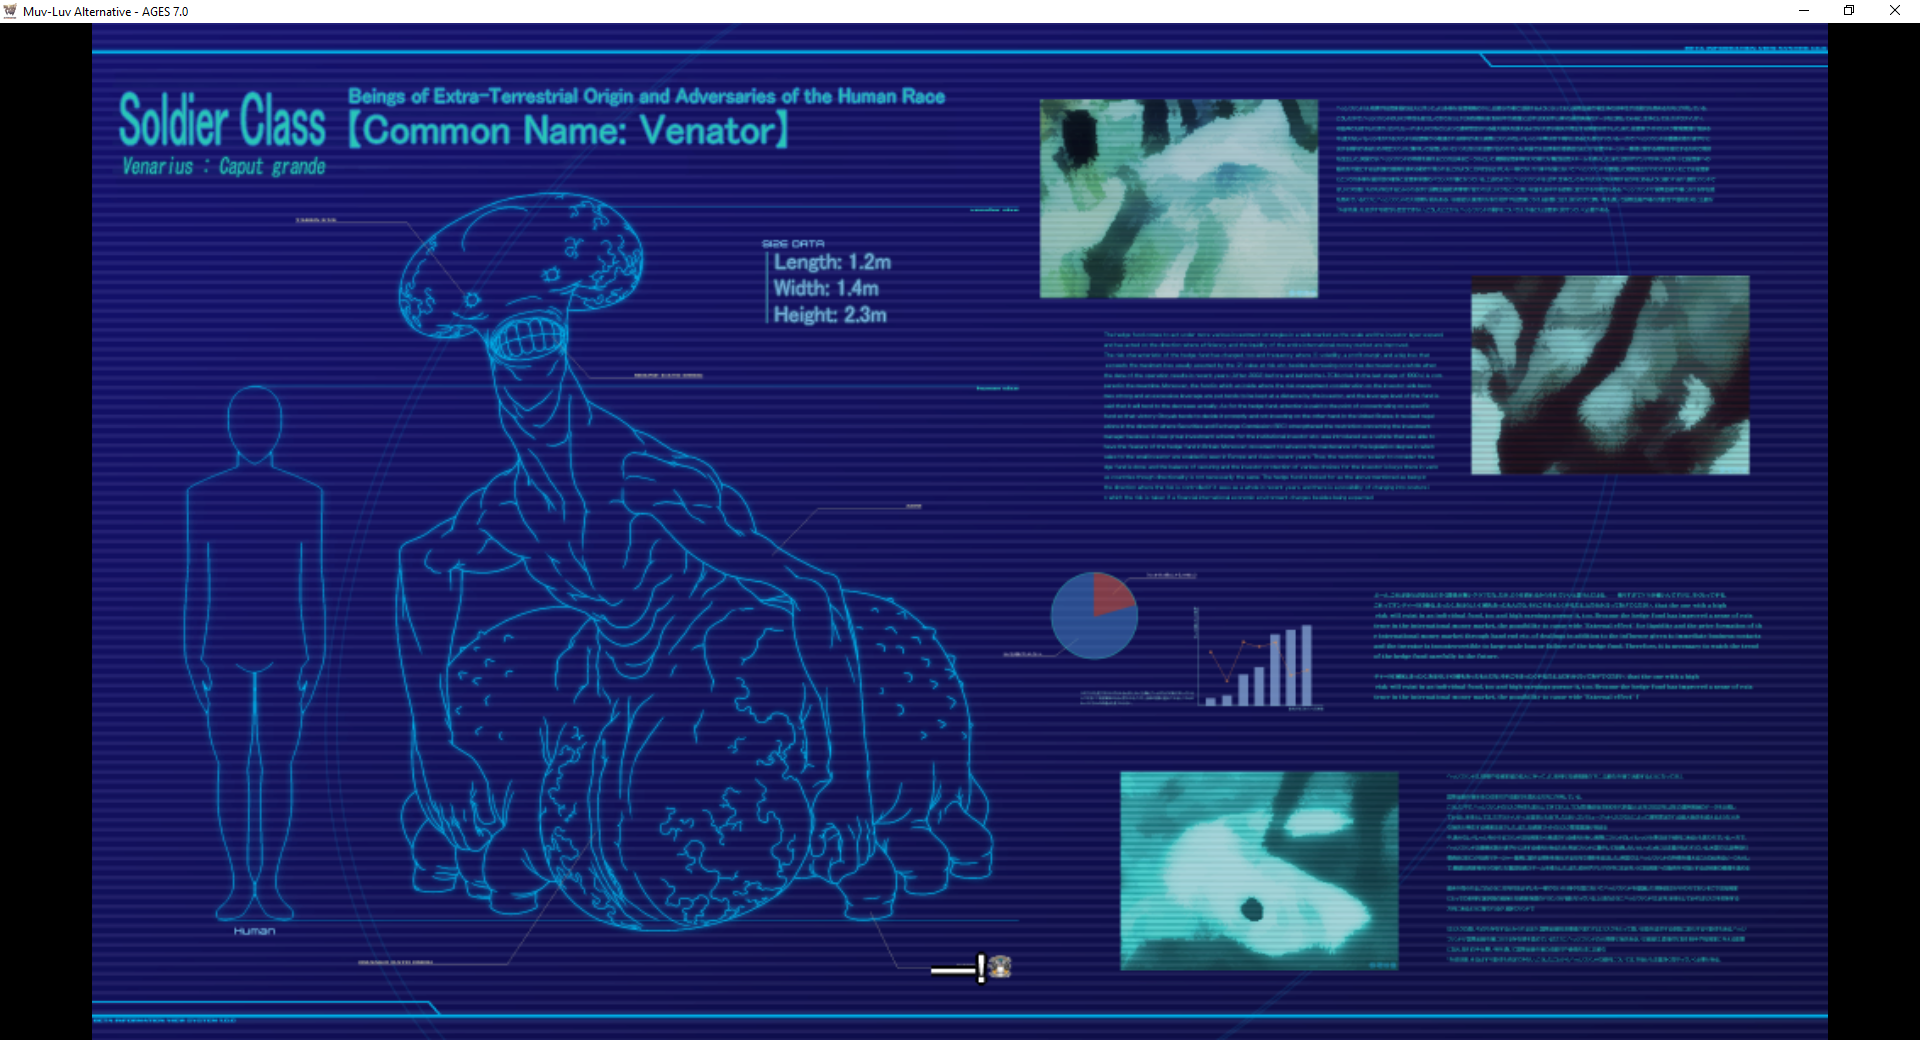Click the "Width: 1.4m" value
Viewport: 1920px width, 1040px height.
[826, 288]
